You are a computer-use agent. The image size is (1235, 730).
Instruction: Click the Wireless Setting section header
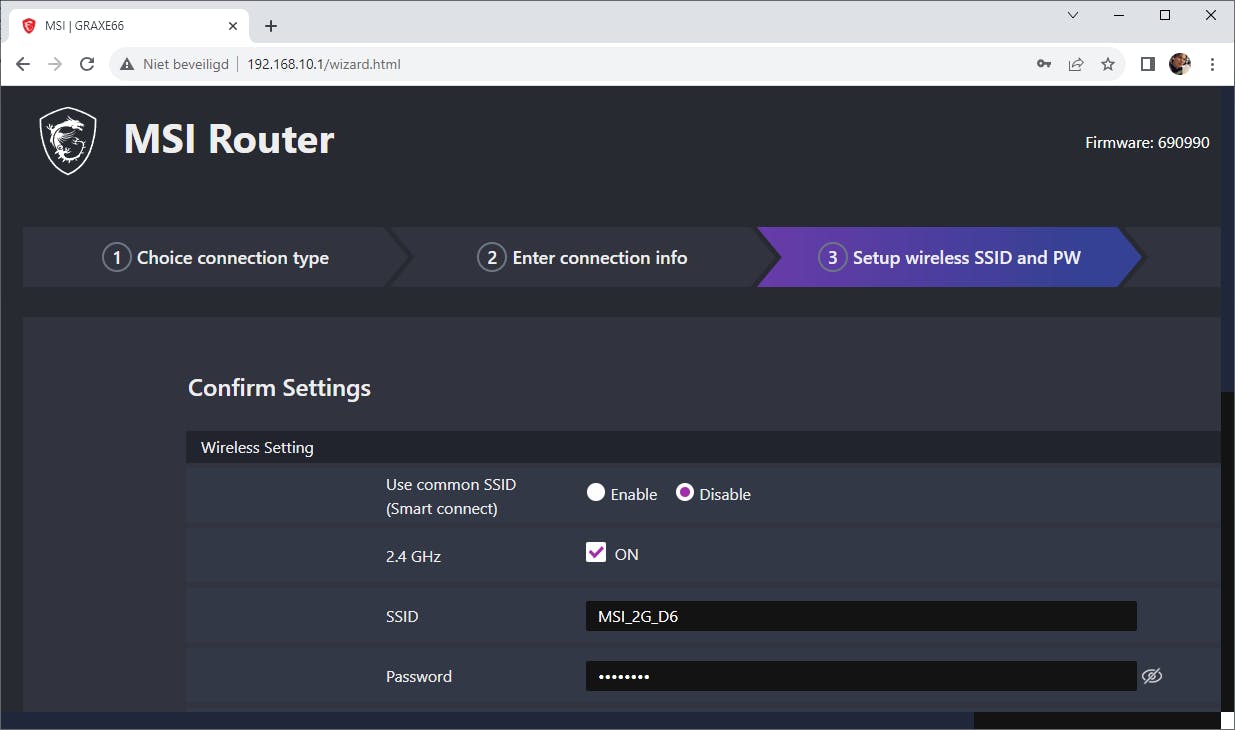point(703,447)
